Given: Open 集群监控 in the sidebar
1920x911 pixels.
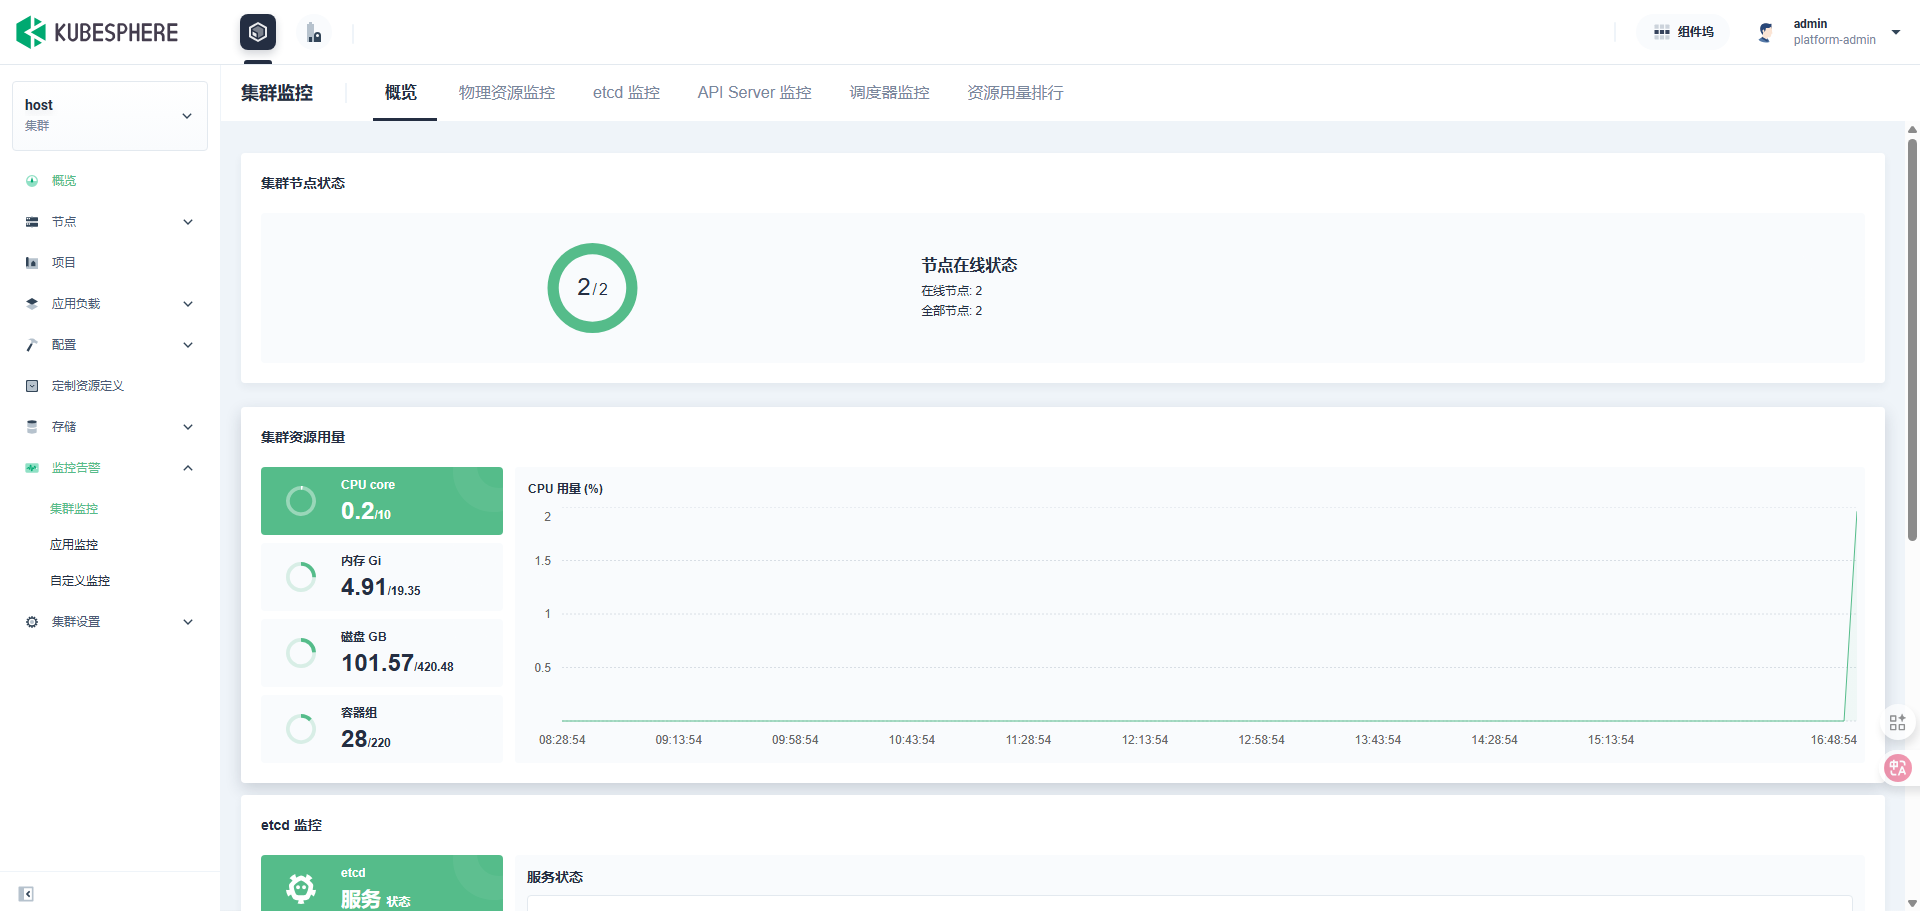Looking at the screenshot, I should point(74,509).
